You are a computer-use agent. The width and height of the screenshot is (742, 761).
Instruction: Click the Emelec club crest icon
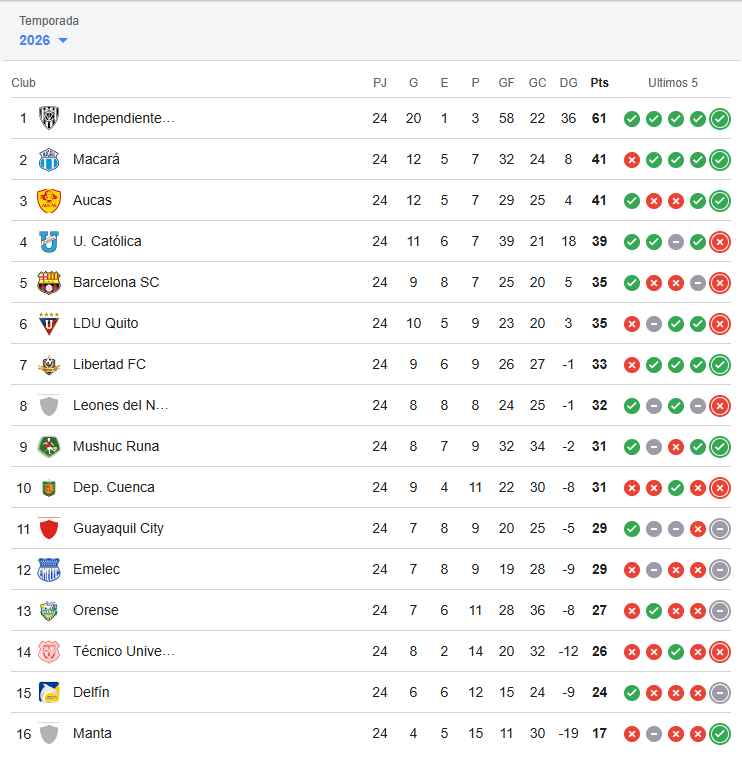(x=49, y=569)
